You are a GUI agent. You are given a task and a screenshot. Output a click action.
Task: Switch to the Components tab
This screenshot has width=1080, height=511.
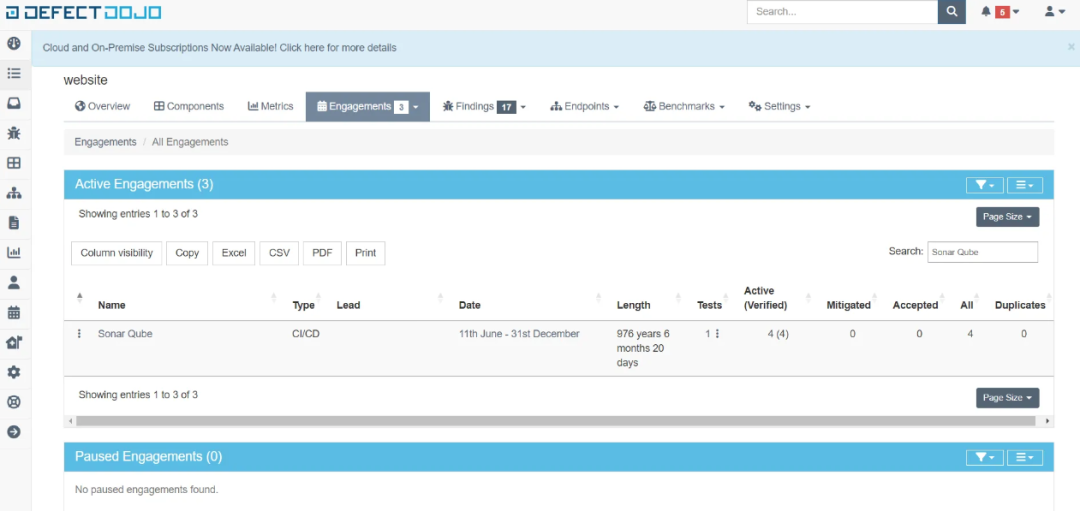(189, 107)
